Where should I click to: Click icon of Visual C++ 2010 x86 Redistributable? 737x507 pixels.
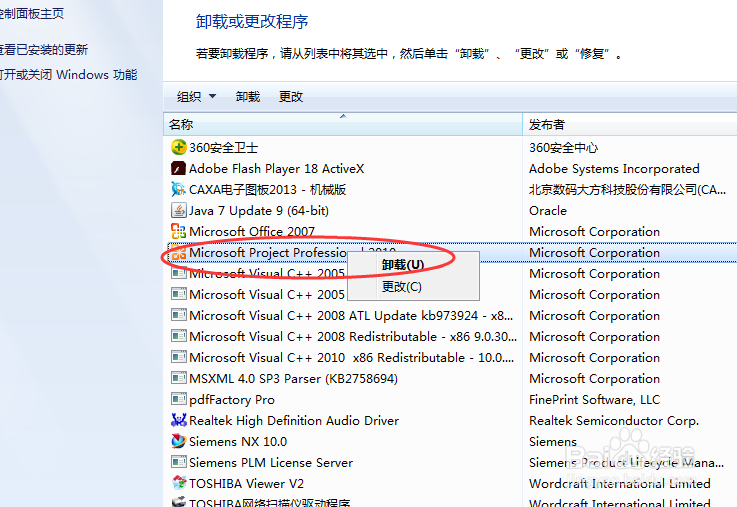point(179,357)
